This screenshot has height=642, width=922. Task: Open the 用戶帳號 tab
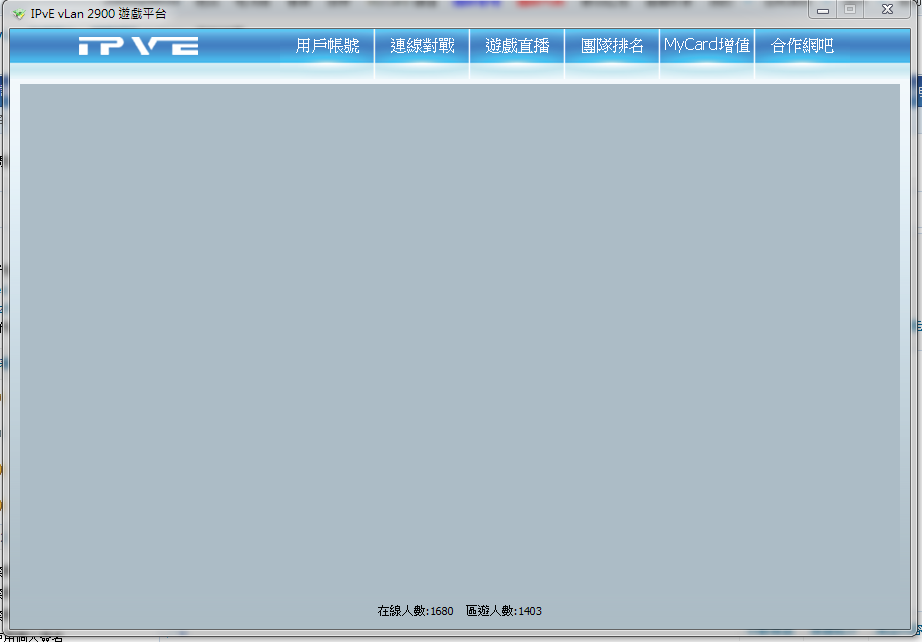click(x=327, y=46)
